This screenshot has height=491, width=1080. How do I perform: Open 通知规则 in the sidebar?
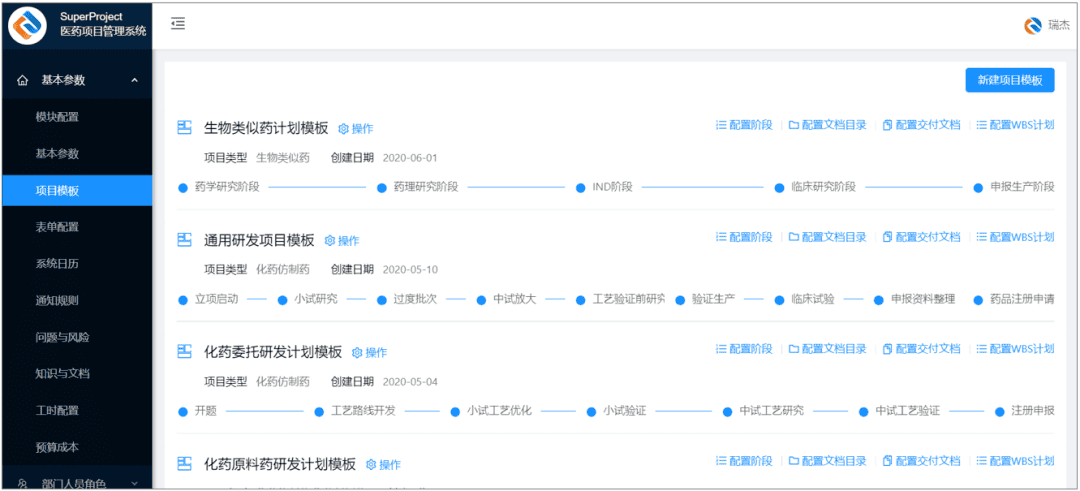(x=57, y=300)
